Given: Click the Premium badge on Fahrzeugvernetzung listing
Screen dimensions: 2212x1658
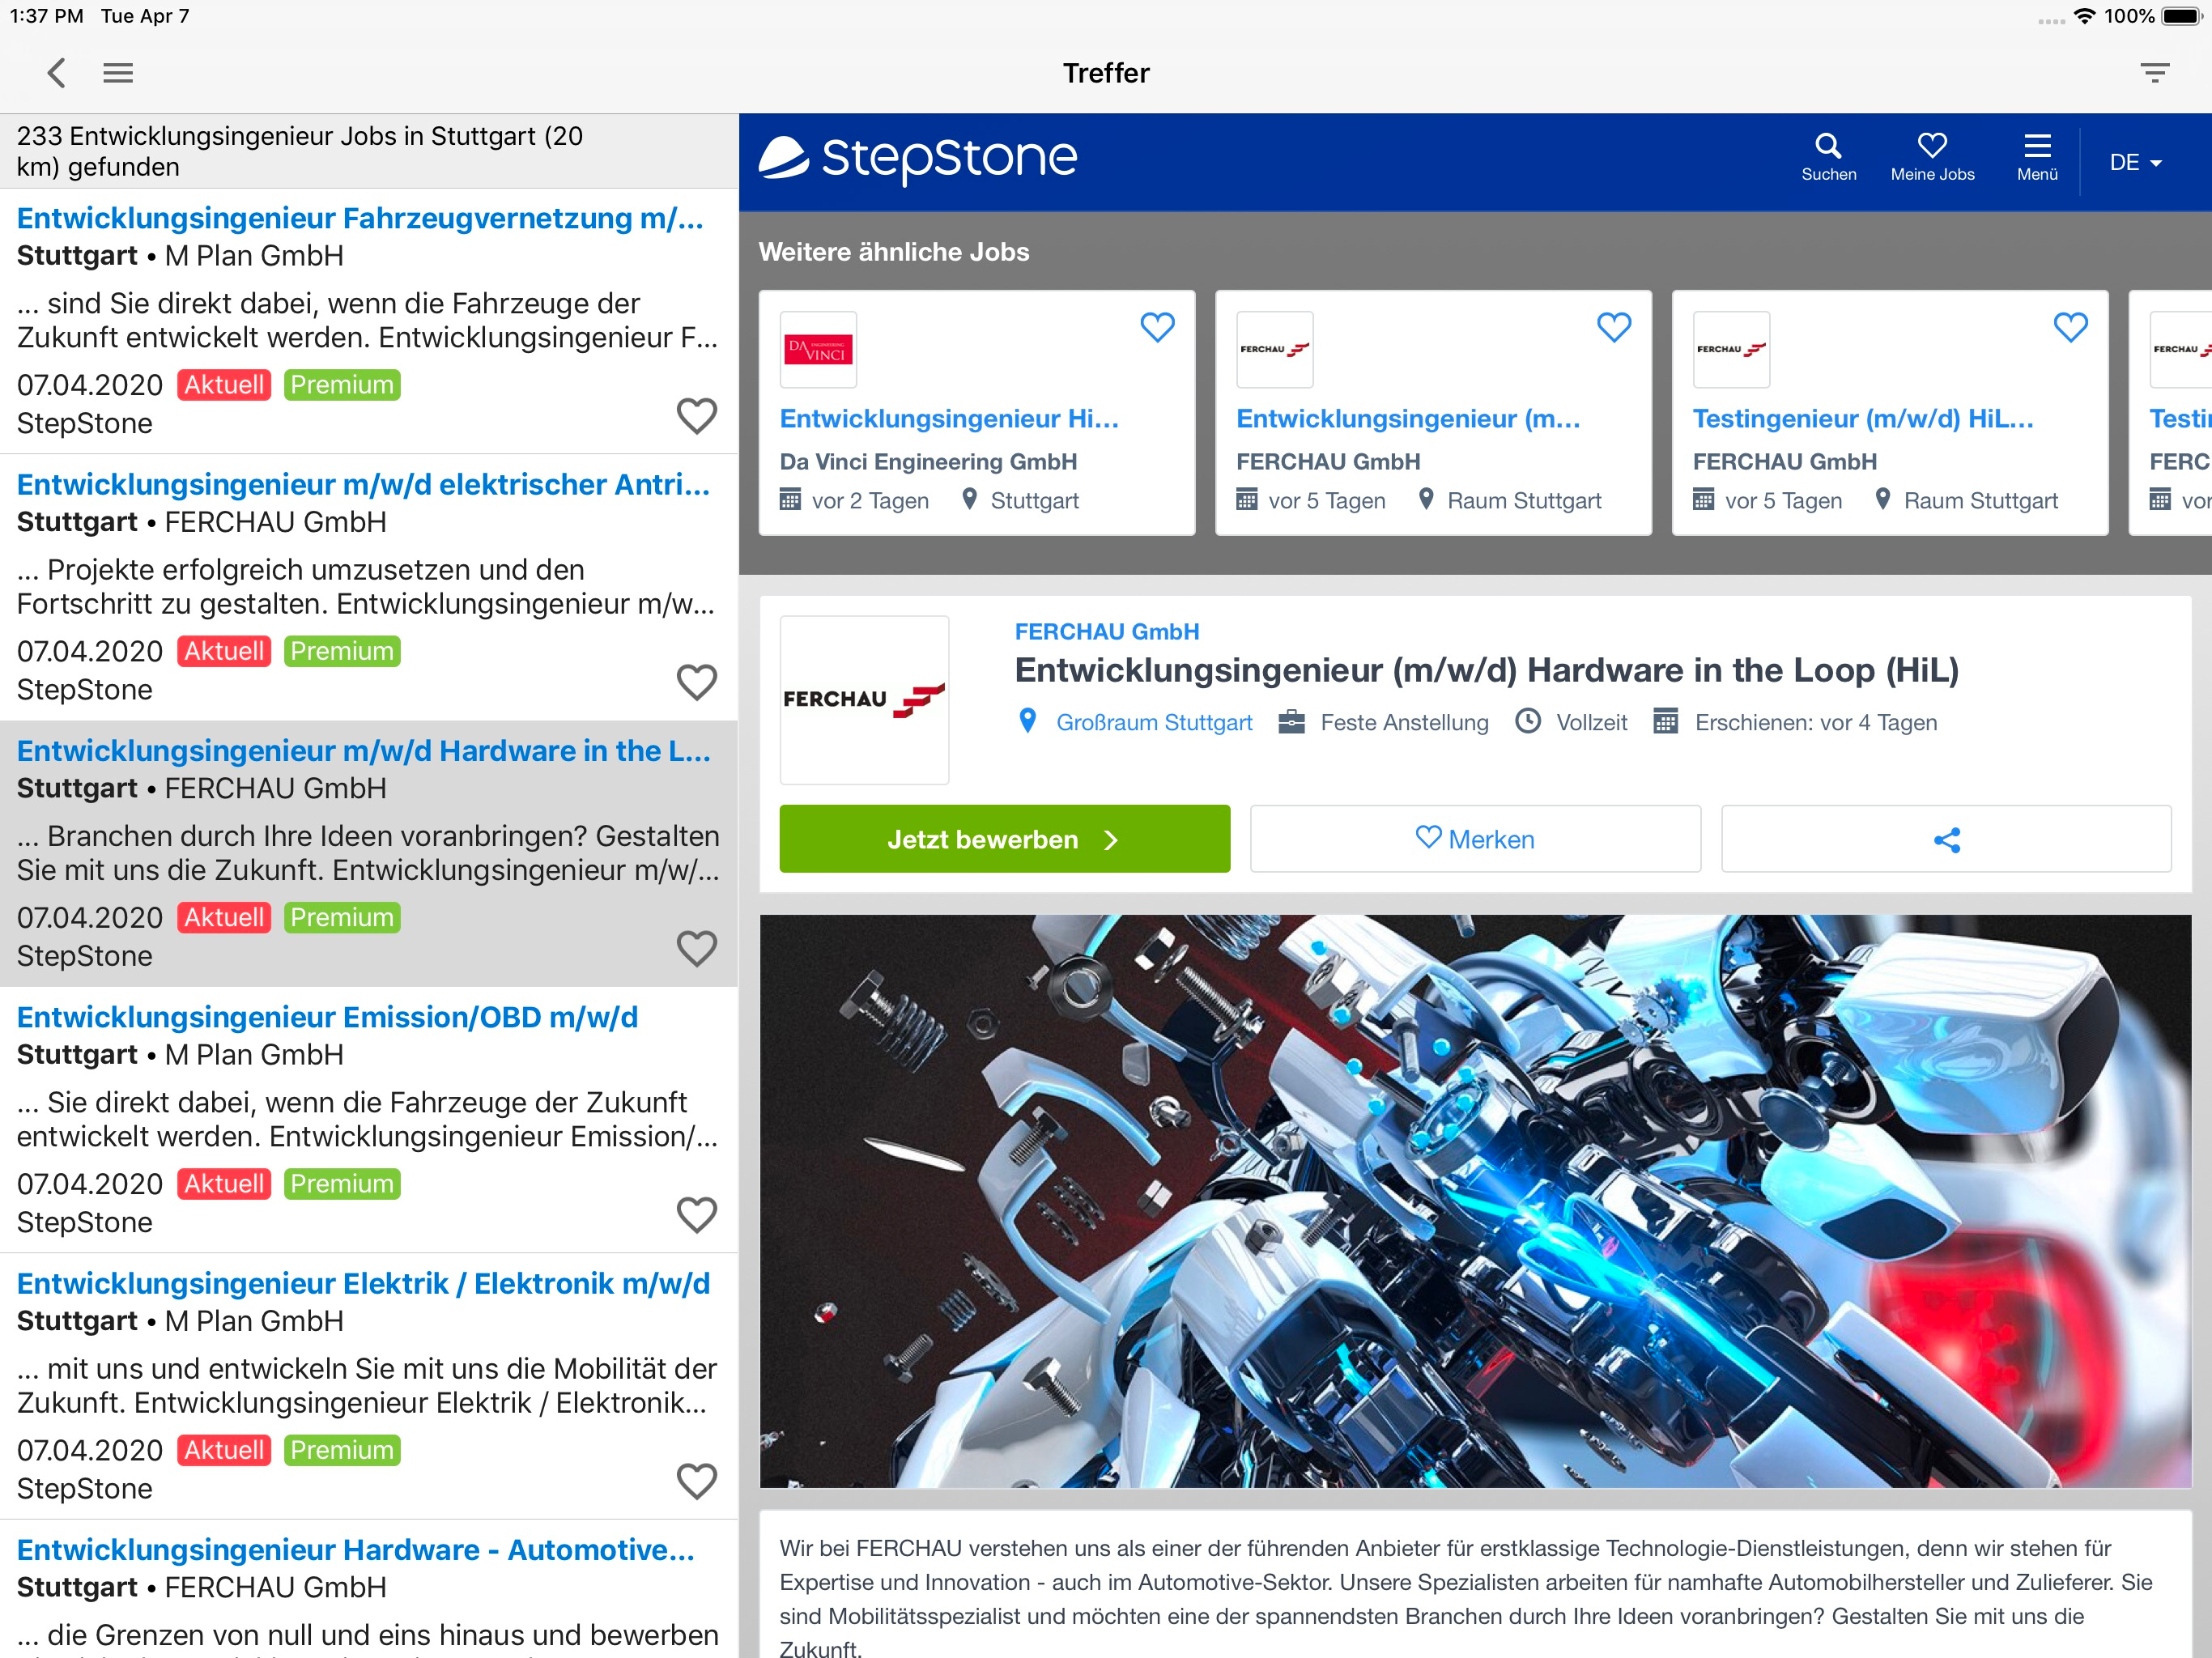Looking at the screenshot, I should [342, 385].
